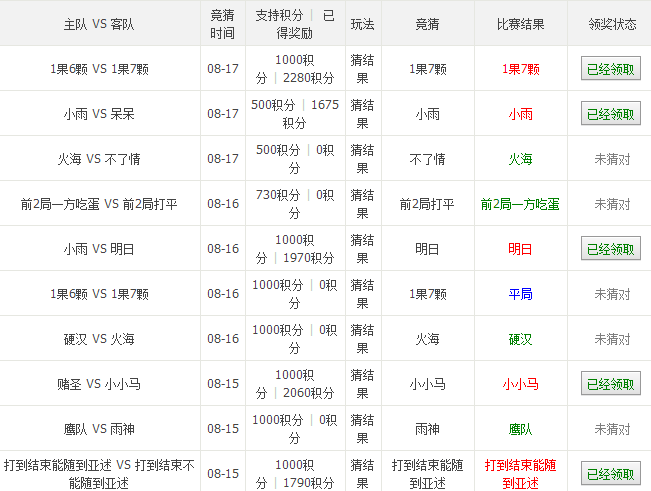Click the 比赛结果 column header
The image size is (651, 491).
pyautogui.click(x=520, y=23)
